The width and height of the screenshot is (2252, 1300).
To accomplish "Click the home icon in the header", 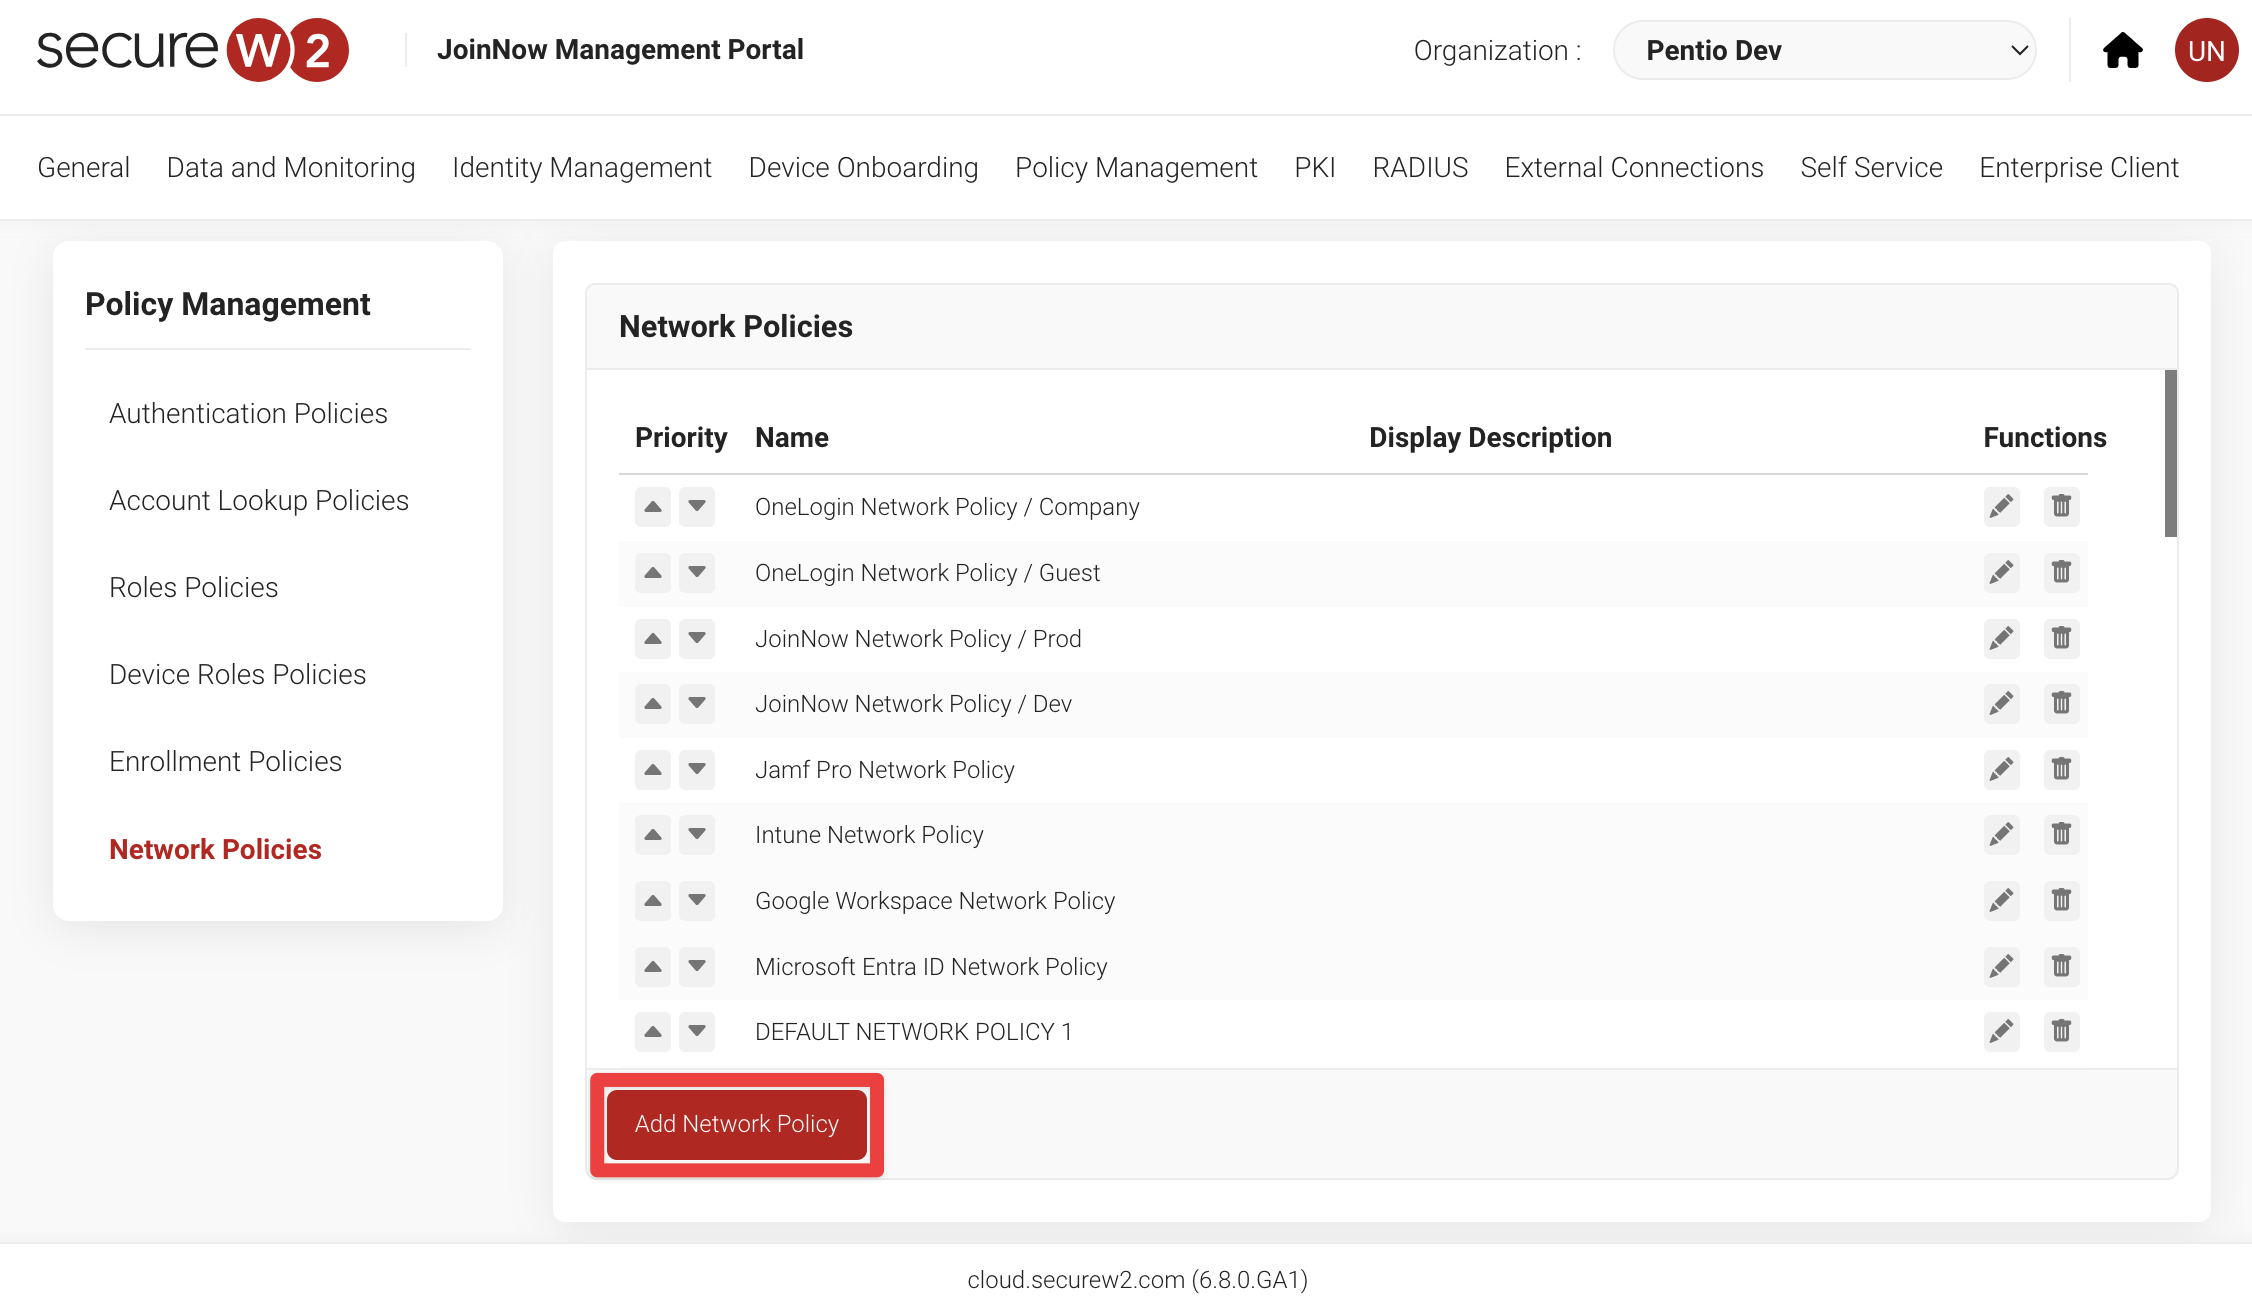I will pos(2122,50).
